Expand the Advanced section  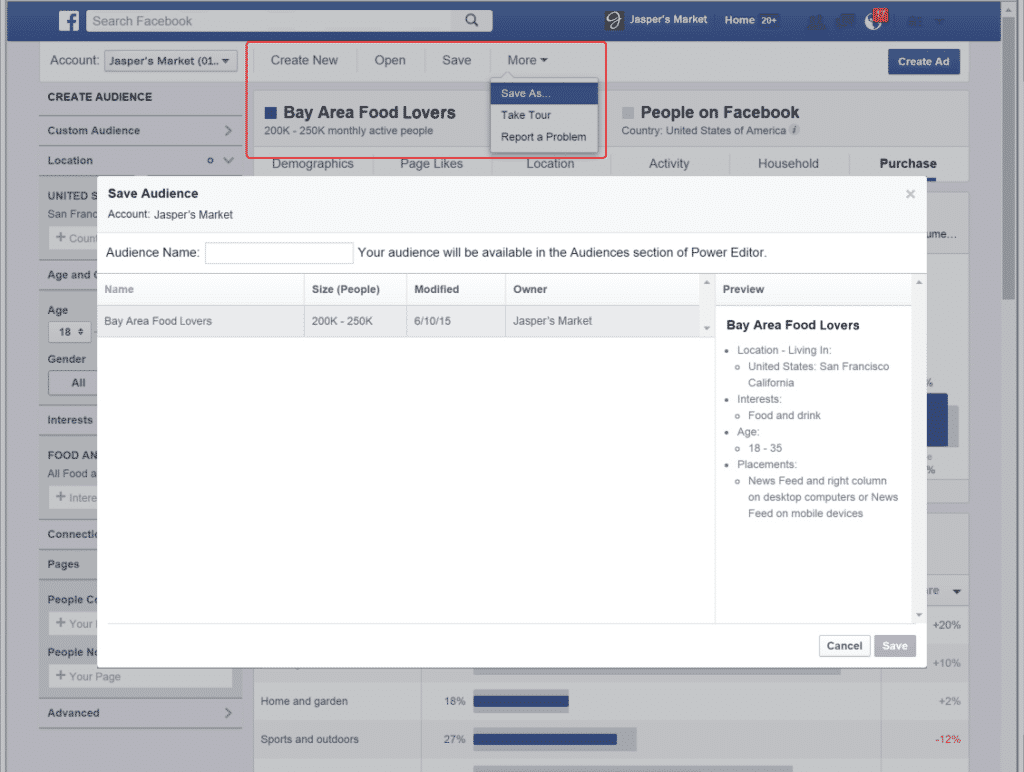pyautogui.click(x=140, y=713)
